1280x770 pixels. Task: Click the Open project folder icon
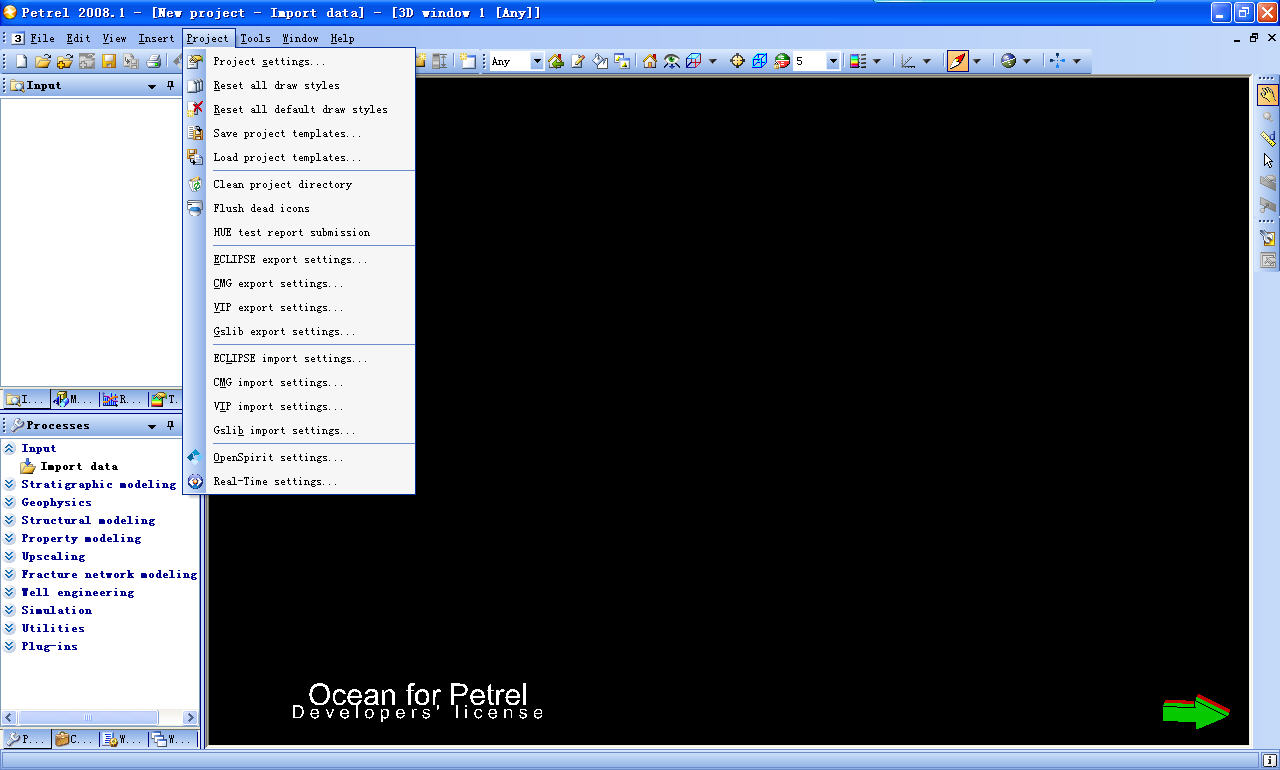click(x=43, y=61)
